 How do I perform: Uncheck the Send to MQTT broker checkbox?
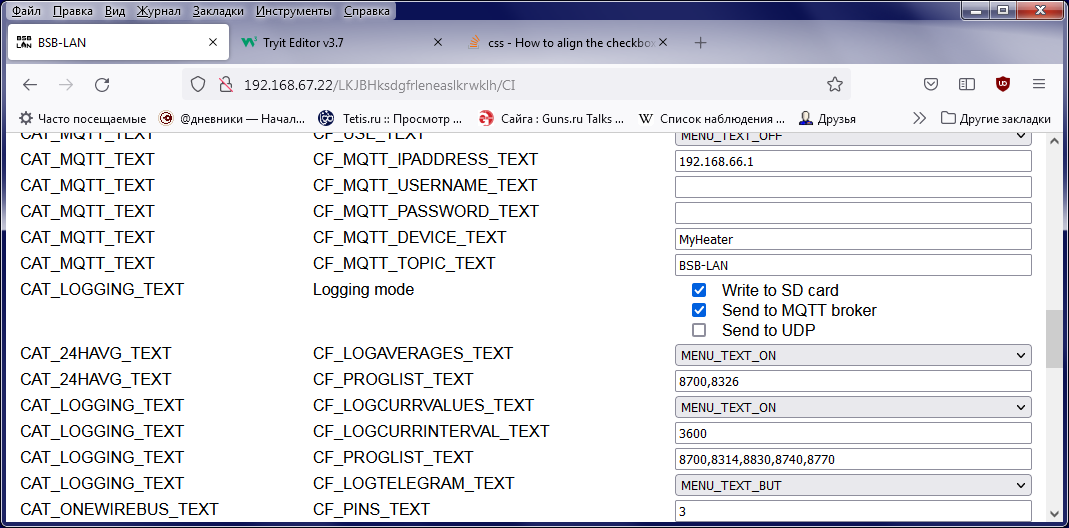click(x=699, y=310)
